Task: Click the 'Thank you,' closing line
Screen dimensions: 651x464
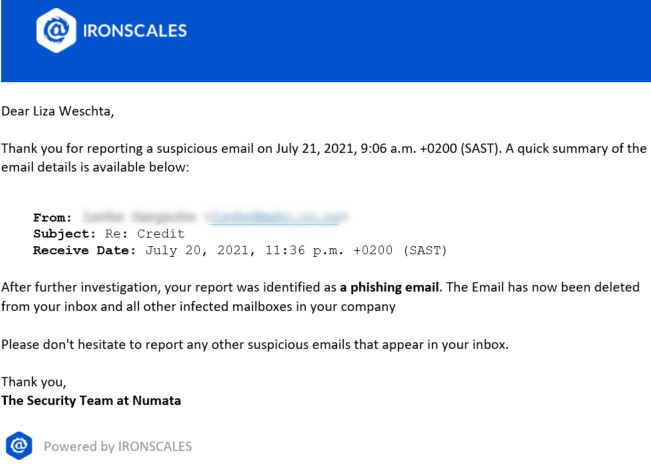Action: tap(34, 382)
